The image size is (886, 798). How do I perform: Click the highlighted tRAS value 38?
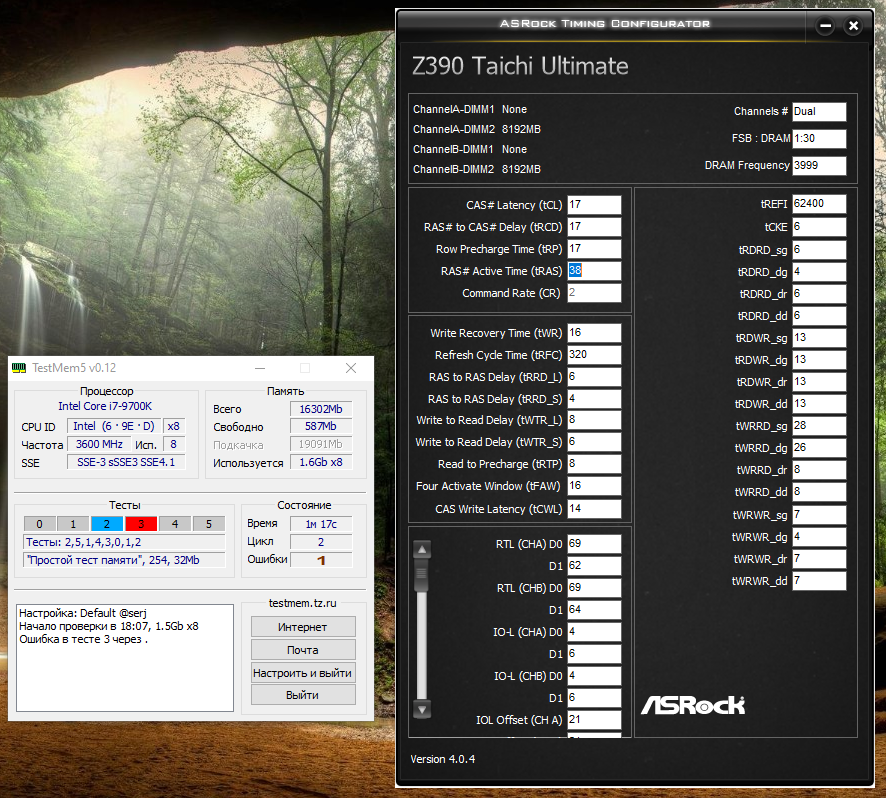pyautogui.click(x=575, y=271)
